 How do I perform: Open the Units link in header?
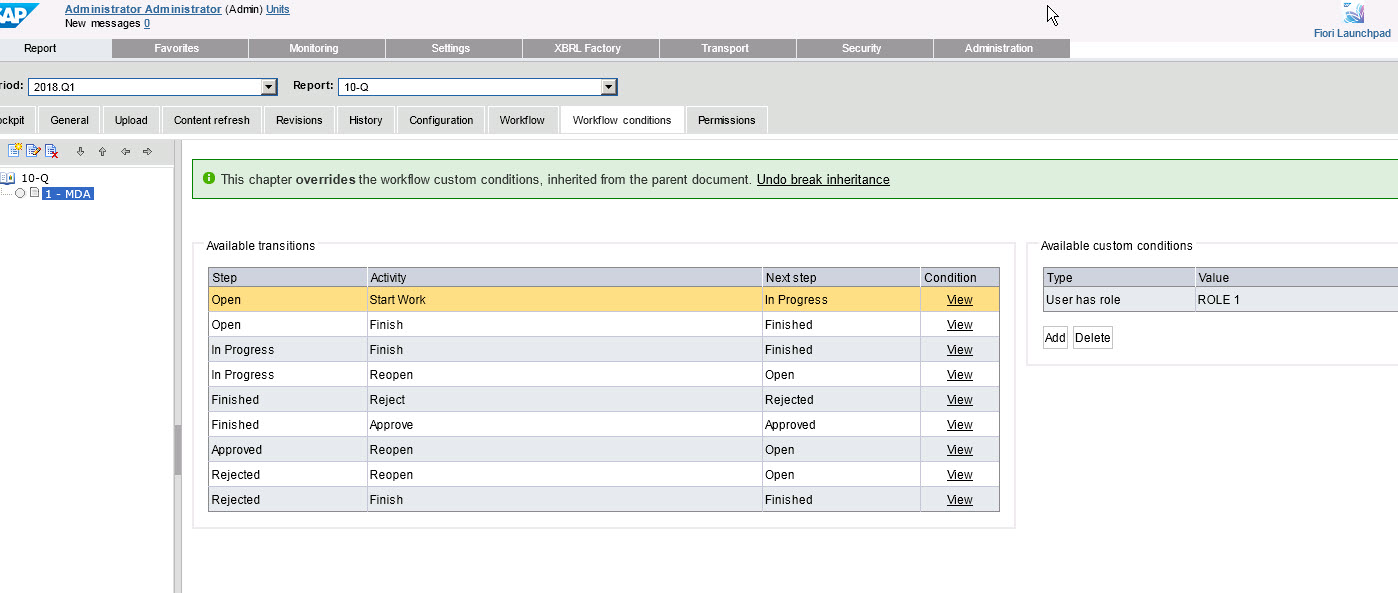click(x=278, y=9)
